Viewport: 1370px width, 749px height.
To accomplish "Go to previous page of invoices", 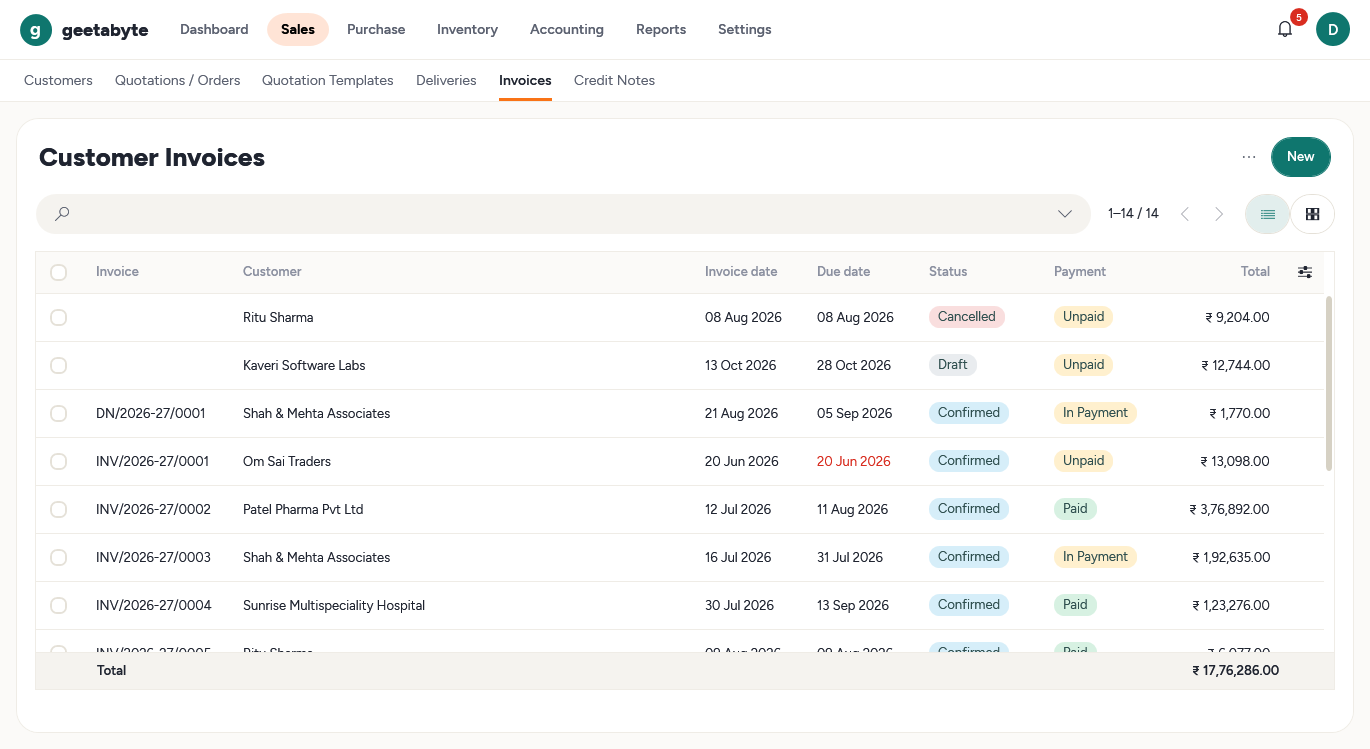I will [1185, 214].
